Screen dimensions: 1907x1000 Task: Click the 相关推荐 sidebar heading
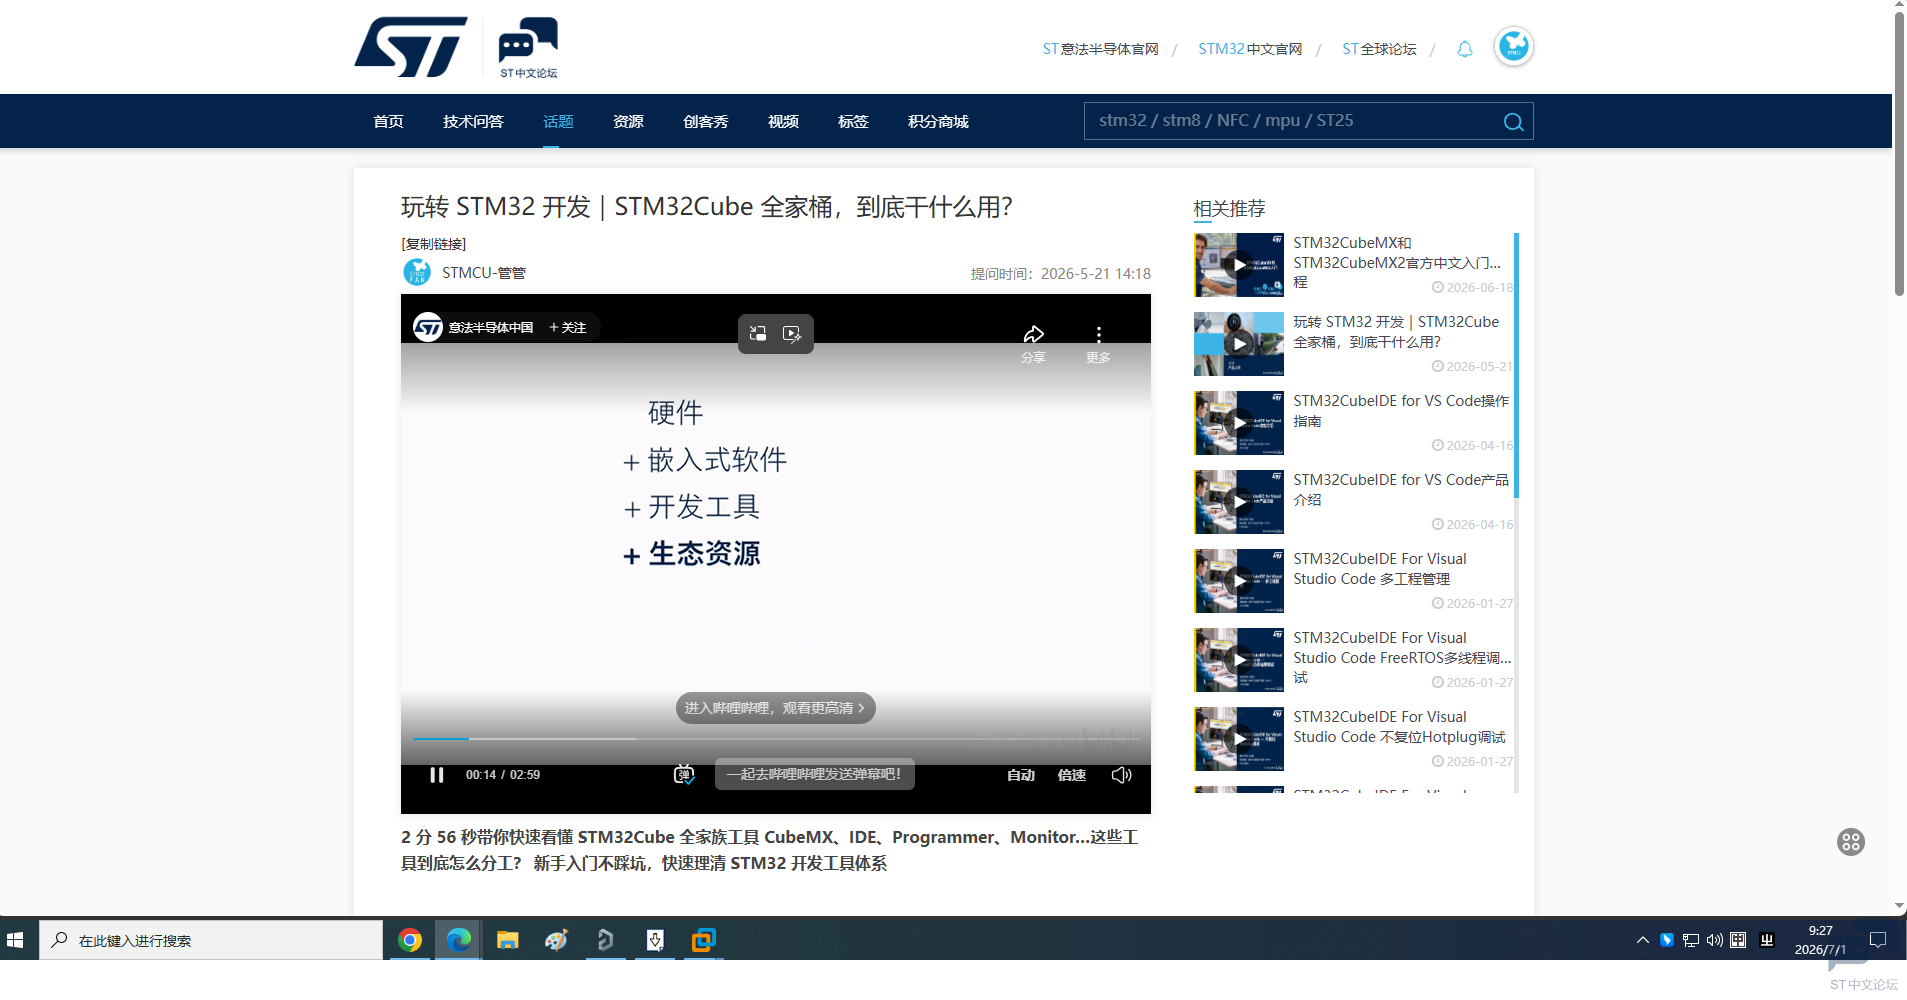point(1229,209)
